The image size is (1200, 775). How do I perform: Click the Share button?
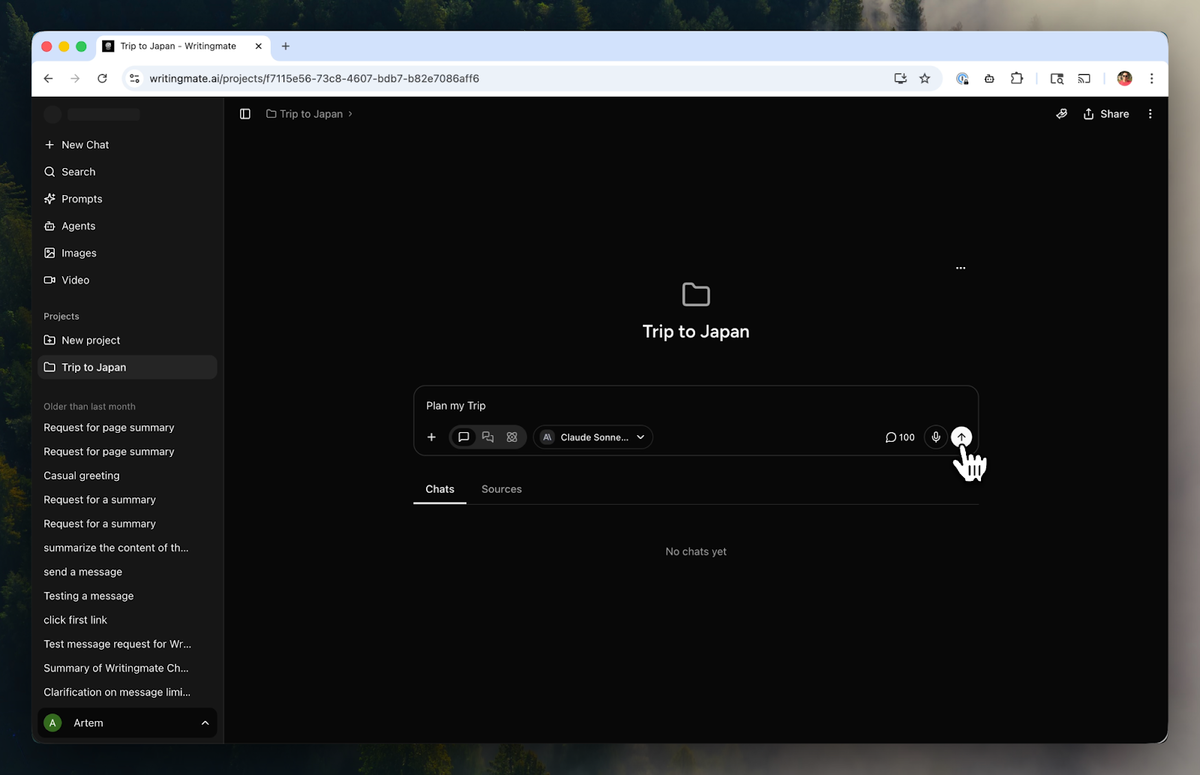1106,114
